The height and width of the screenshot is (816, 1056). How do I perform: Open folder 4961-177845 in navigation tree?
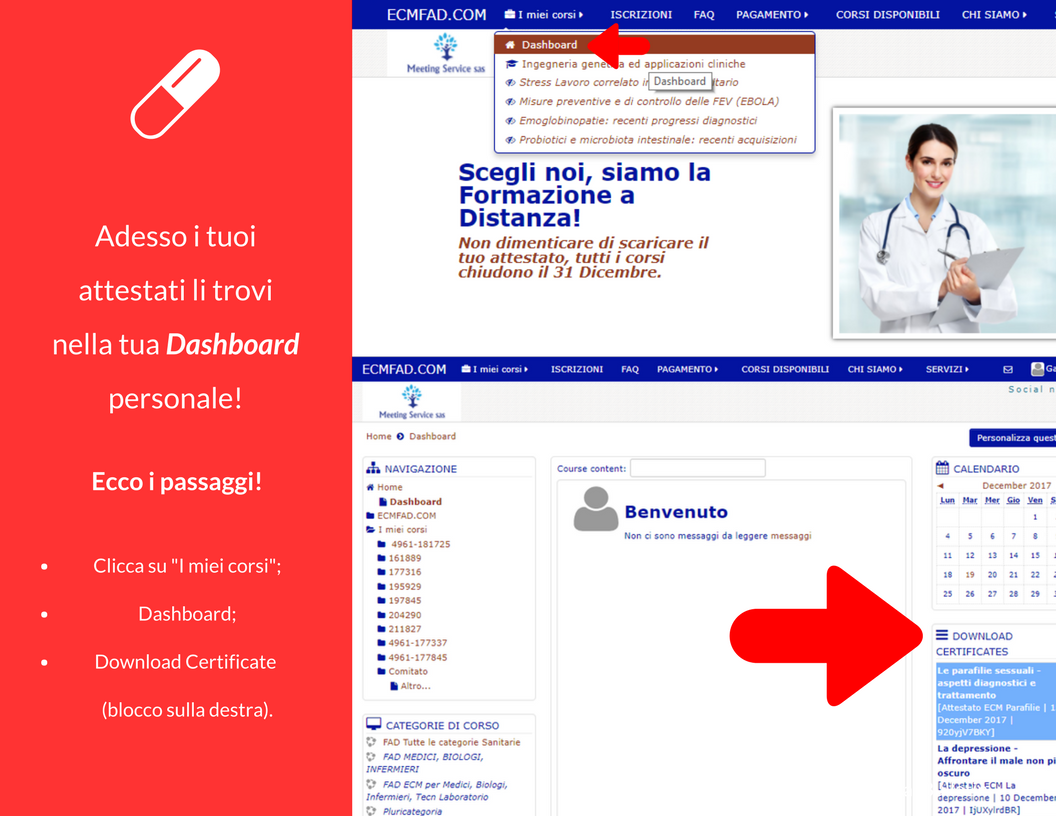point(418,658)
